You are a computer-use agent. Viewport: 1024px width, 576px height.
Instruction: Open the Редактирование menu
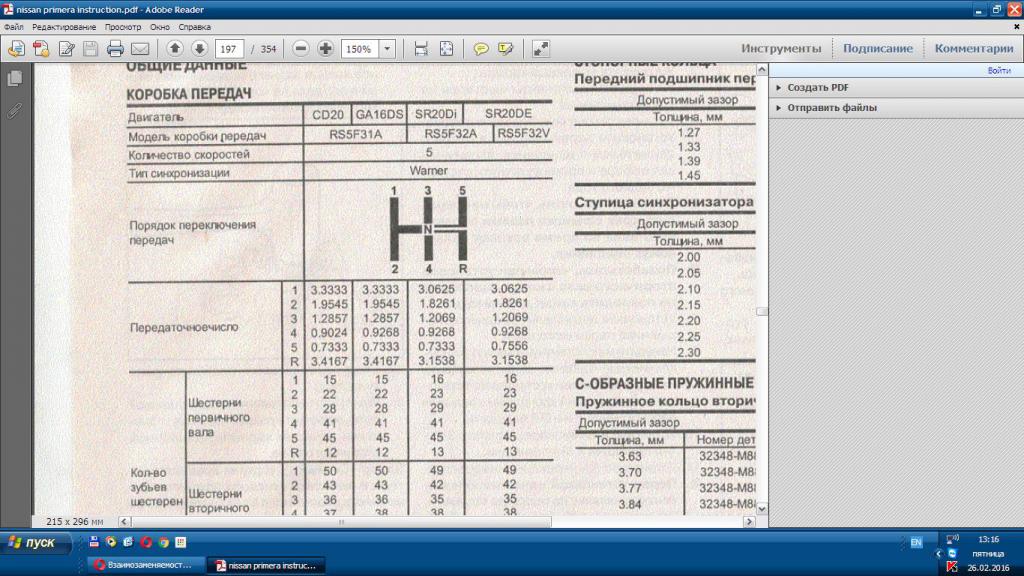(64, 27)
